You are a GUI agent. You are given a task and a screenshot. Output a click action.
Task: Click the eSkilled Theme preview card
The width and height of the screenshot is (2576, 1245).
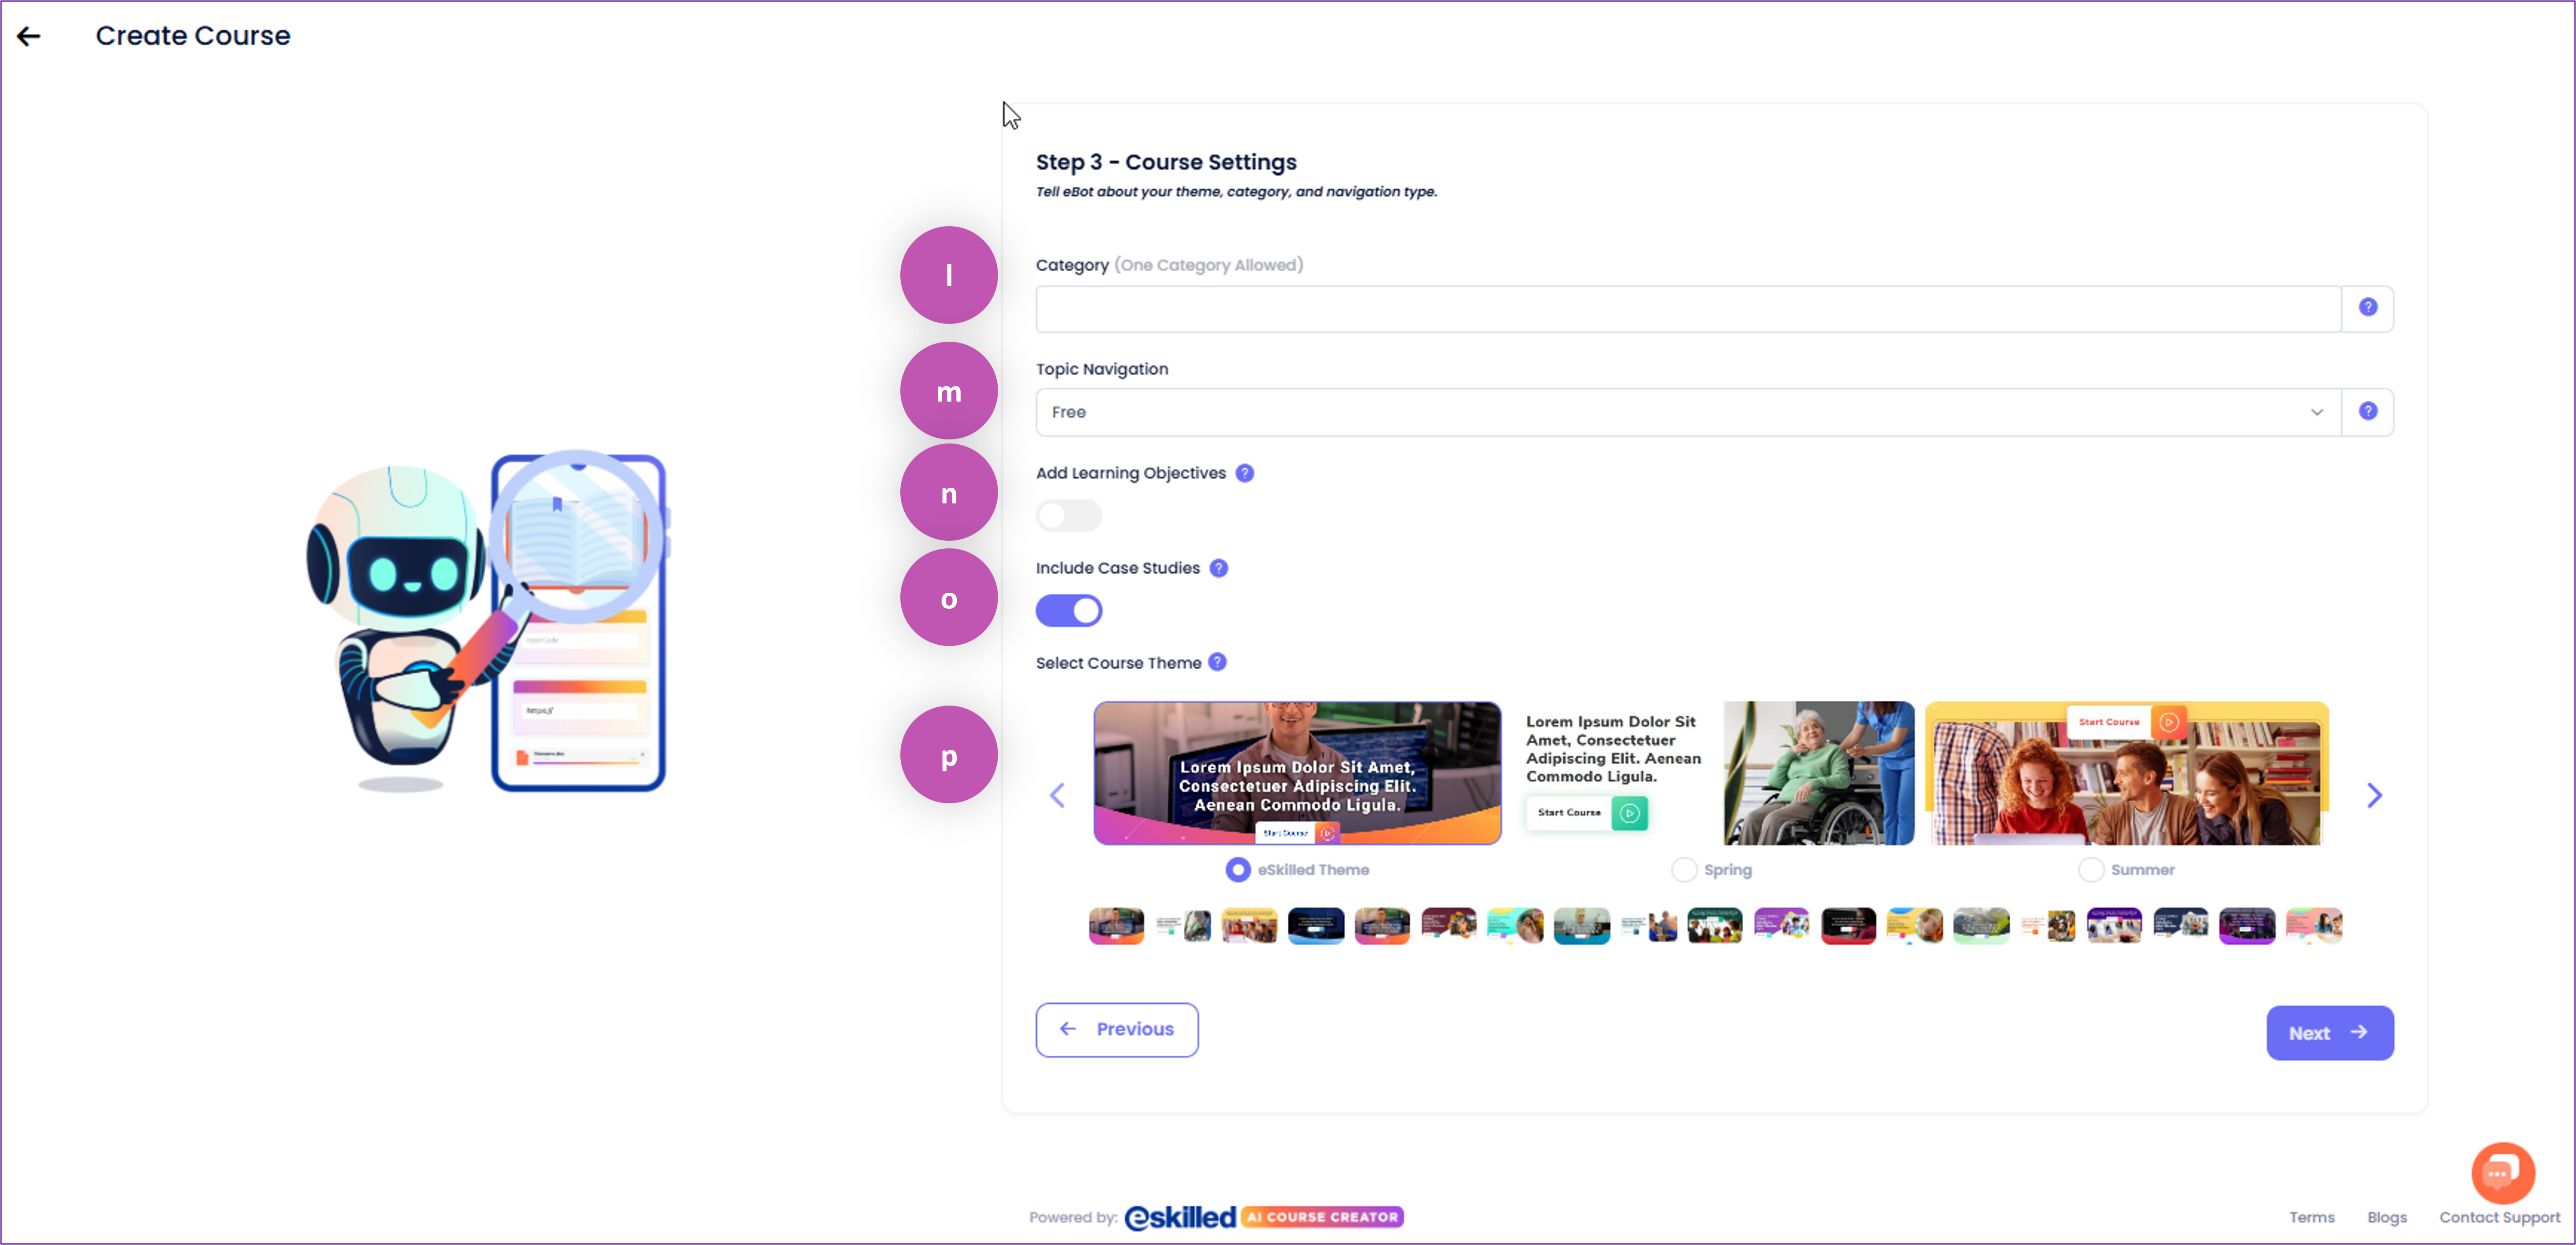(1297, 773)
